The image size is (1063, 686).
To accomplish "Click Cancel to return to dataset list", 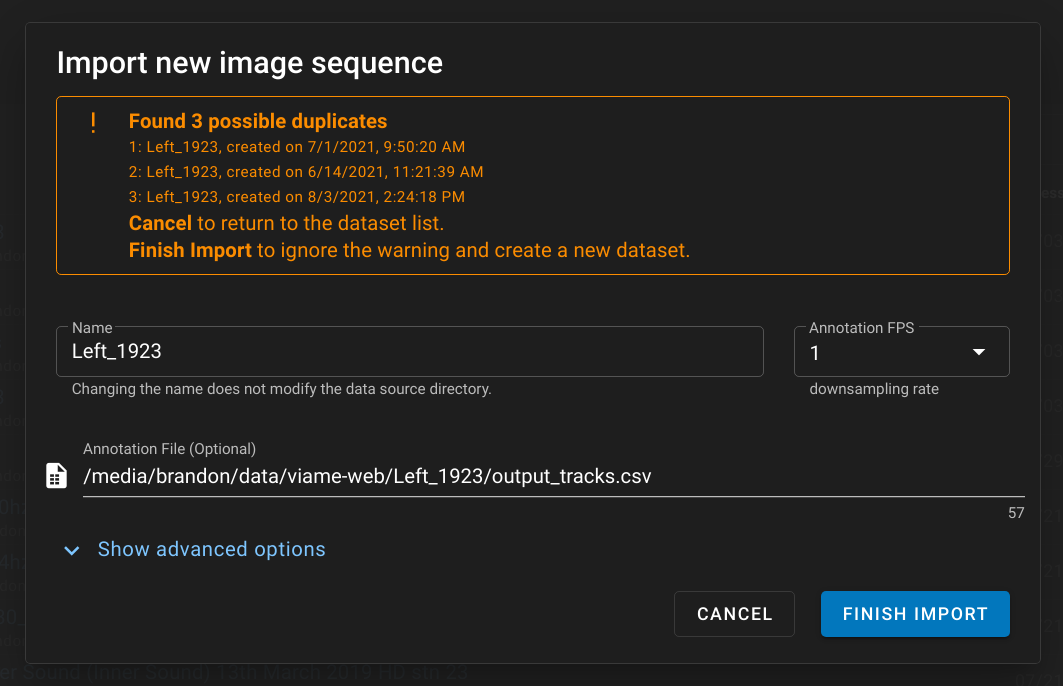I will coord(734,613).
